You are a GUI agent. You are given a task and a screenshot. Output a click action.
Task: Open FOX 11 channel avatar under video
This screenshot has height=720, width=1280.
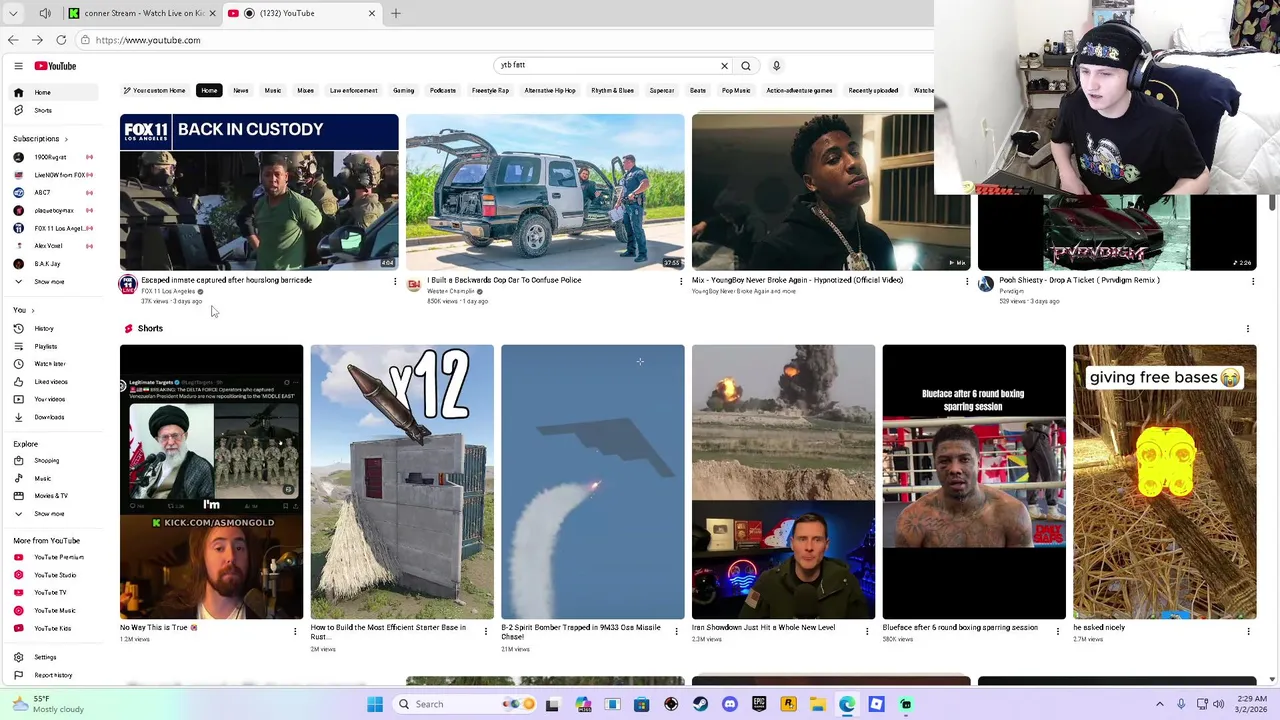tap(128, 285)
